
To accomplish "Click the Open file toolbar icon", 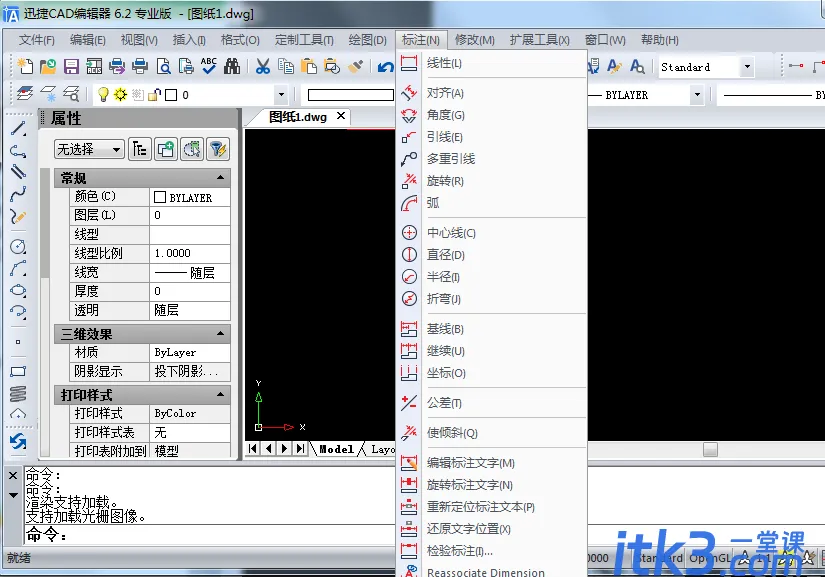I will [48, 66].
